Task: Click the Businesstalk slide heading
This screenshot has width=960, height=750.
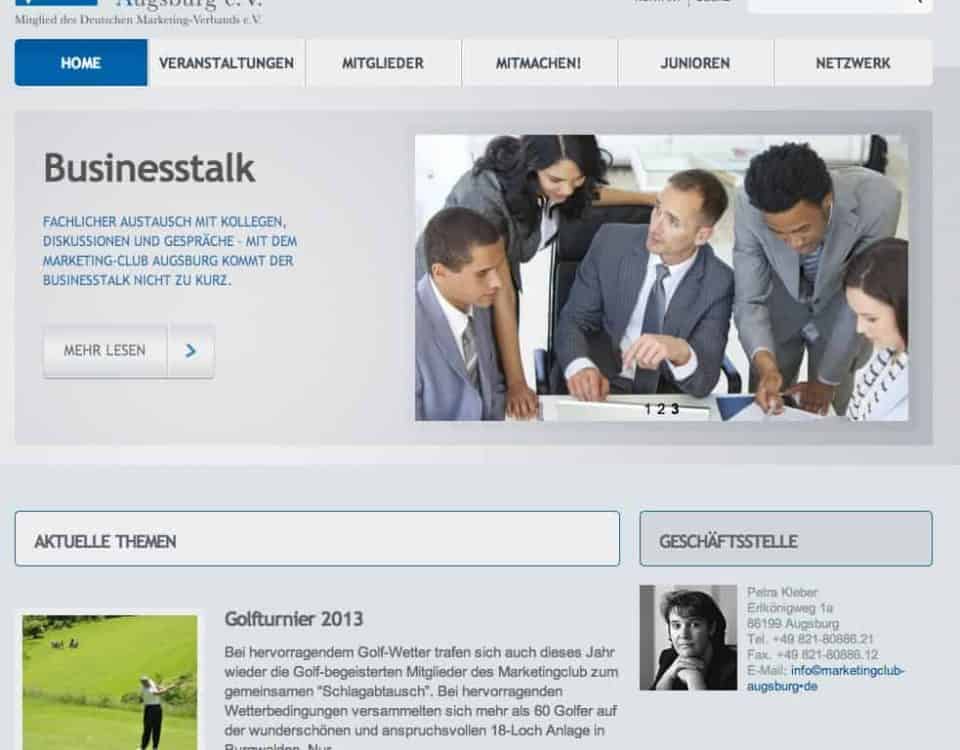Action: coord(149,168)
